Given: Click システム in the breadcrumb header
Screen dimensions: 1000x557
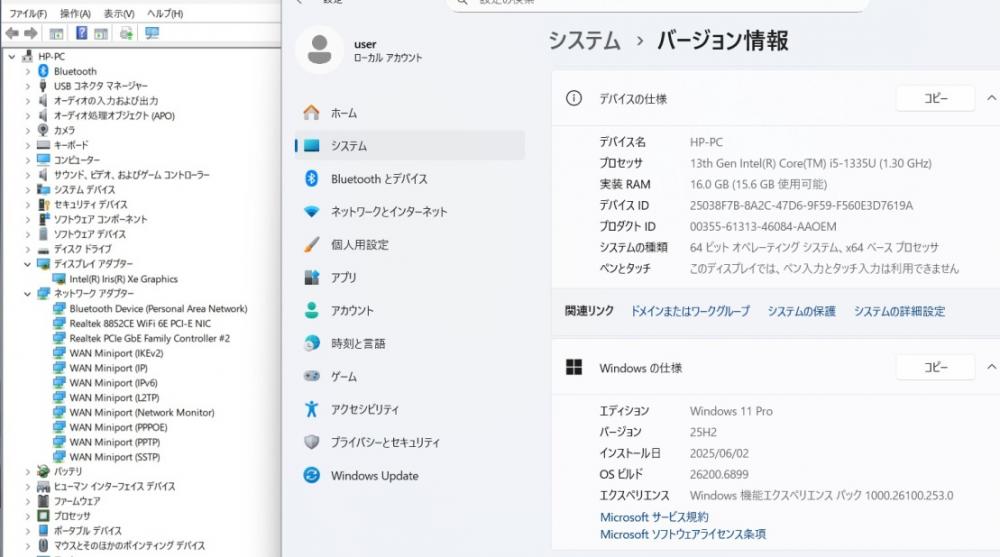Looking at the screenshot, I should point(584,41).
